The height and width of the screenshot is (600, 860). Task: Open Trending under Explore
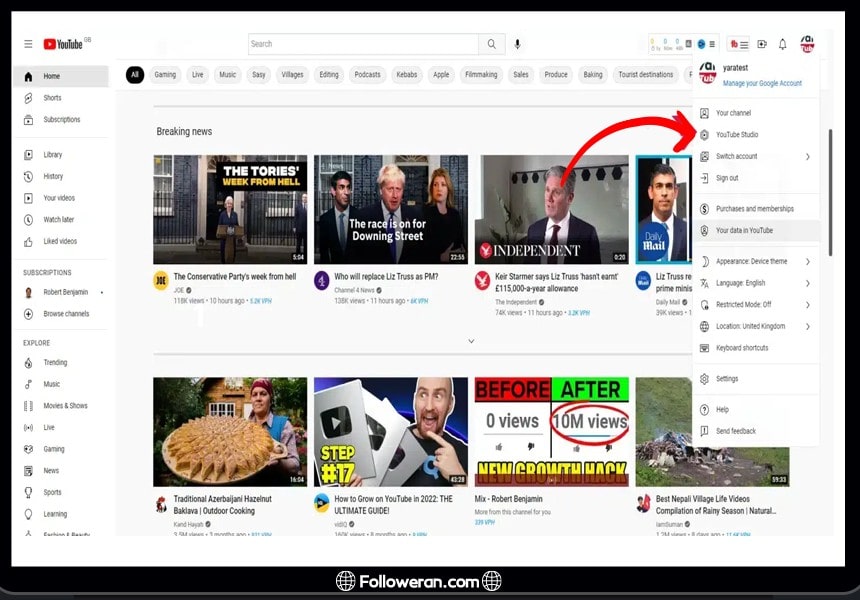point(55,363)
